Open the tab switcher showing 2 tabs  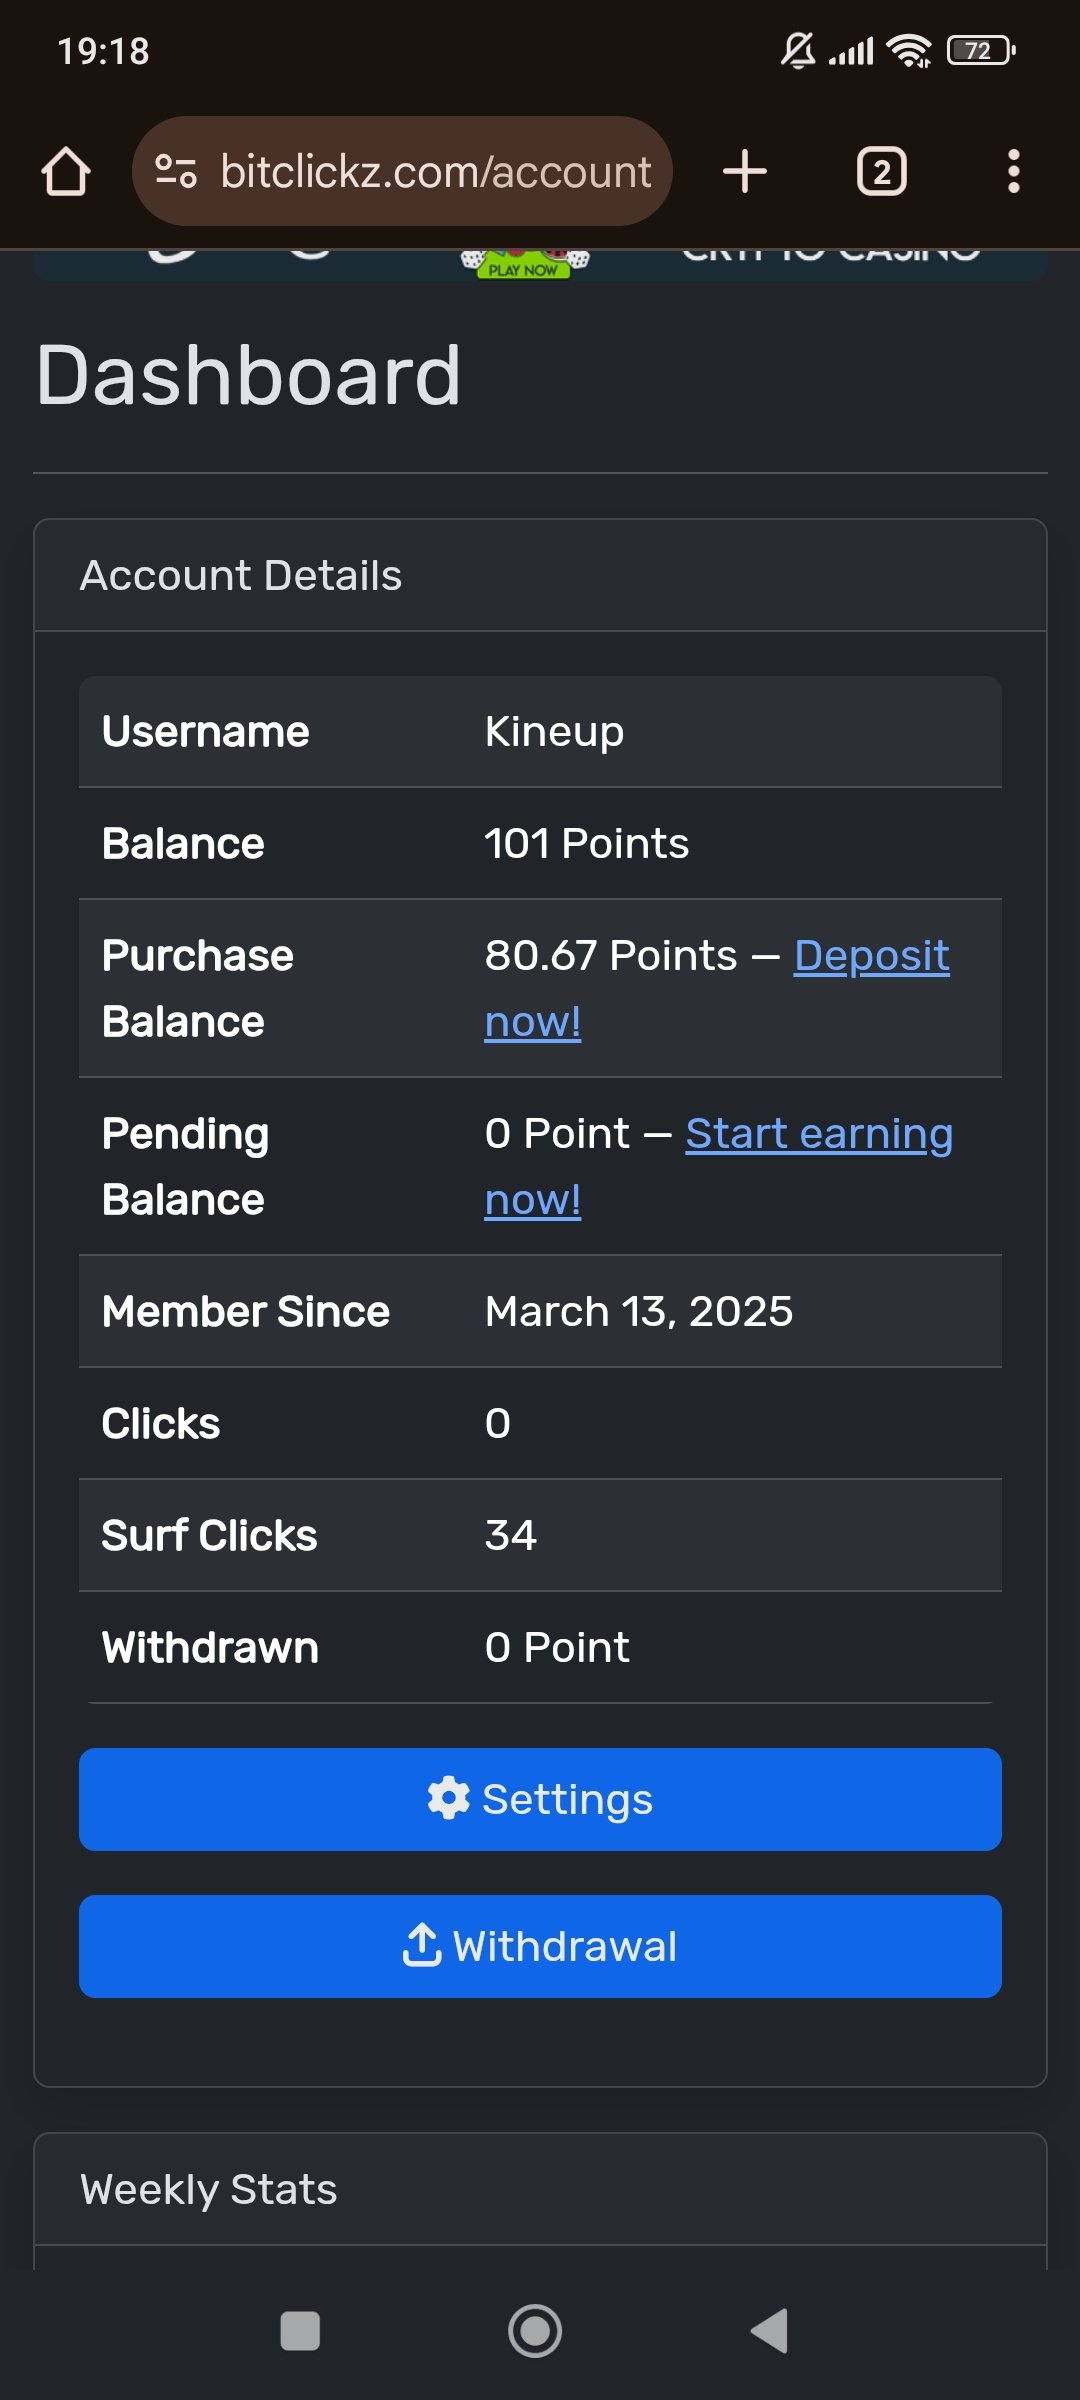tap(882, 172)
